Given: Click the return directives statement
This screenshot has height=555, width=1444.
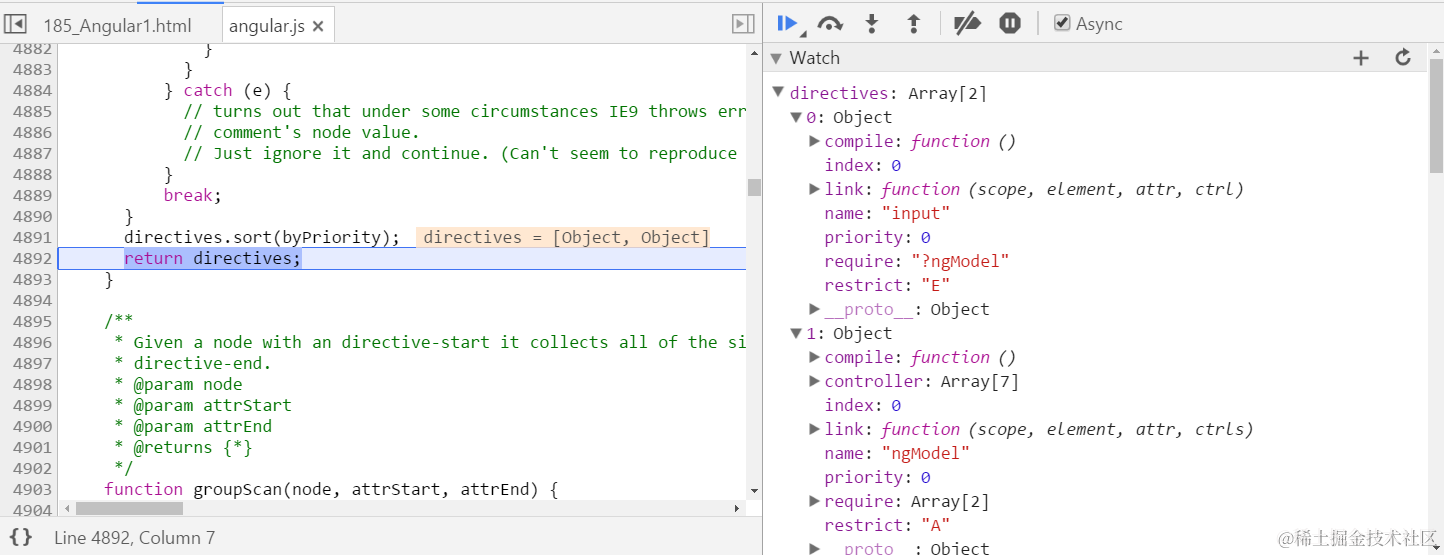Looking at the screenshot, I should 212,258.
